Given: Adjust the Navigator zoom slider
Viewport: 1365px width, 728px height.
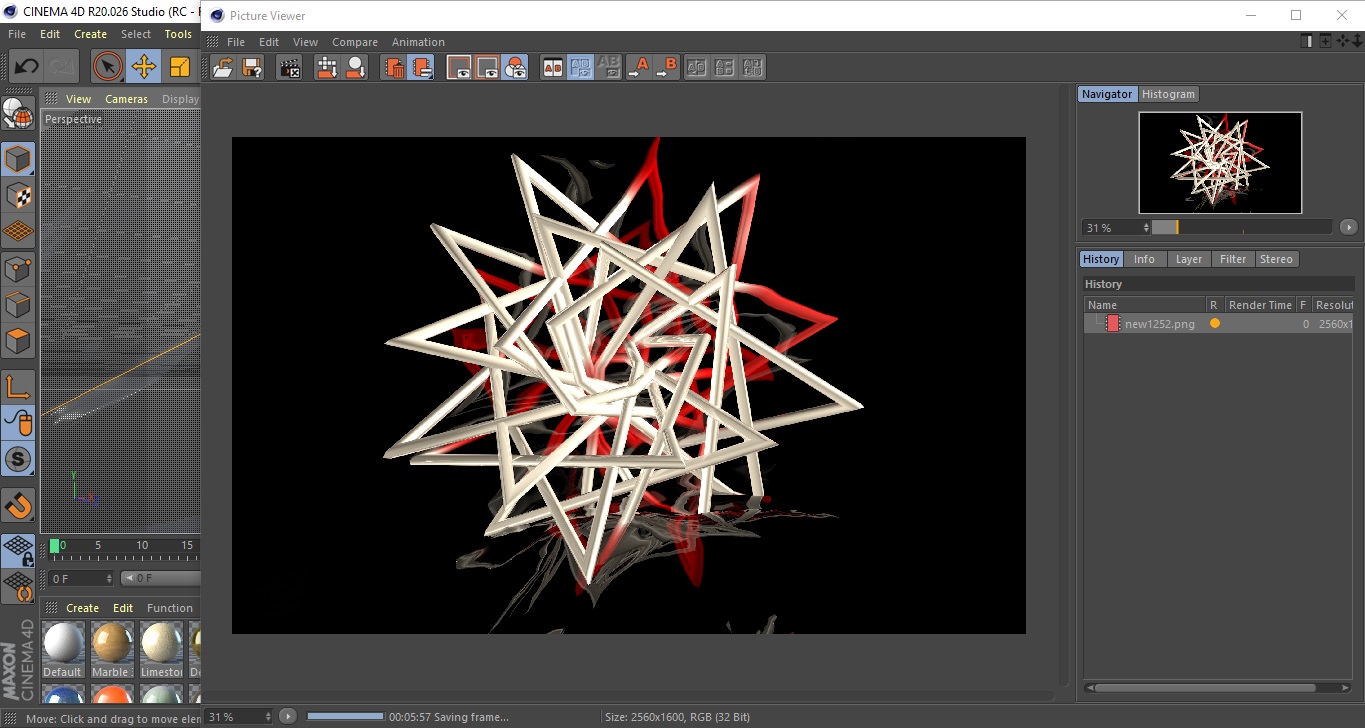Looking at the screenshot, I should (x=1242, y=228).
